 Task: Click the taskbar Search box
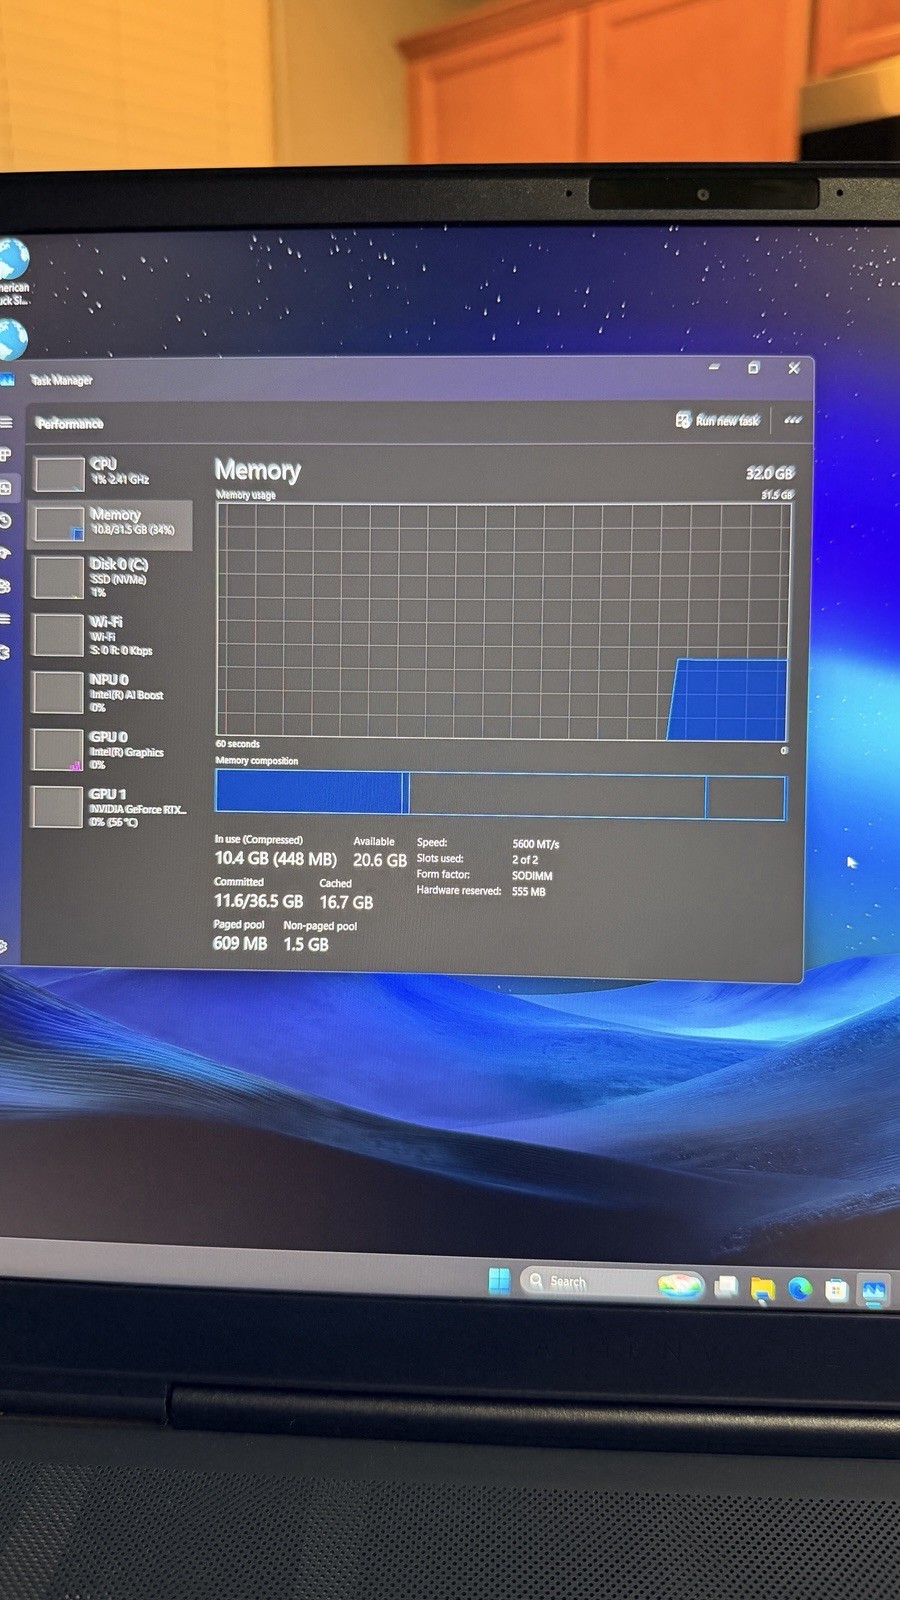pyautogui.click(x=612, y=1282)
